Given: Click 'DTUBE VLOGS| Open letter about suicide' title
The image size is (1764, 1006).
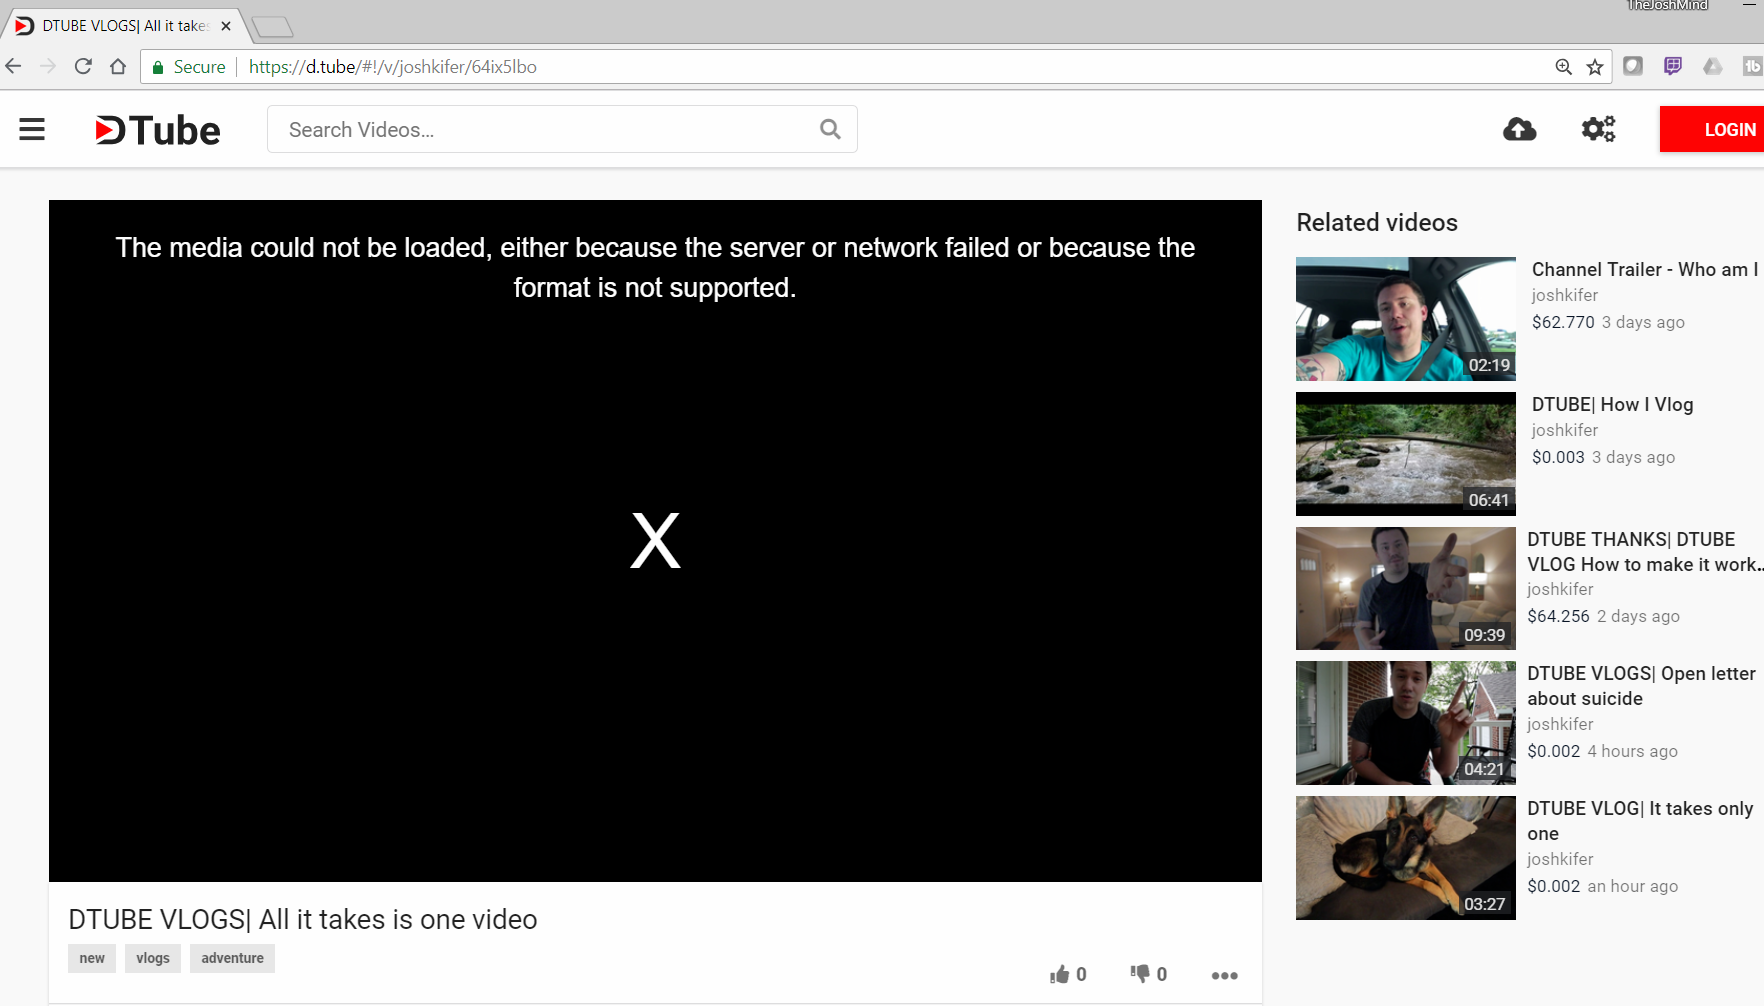Looking at the screenshot, I should [1641, 686].
